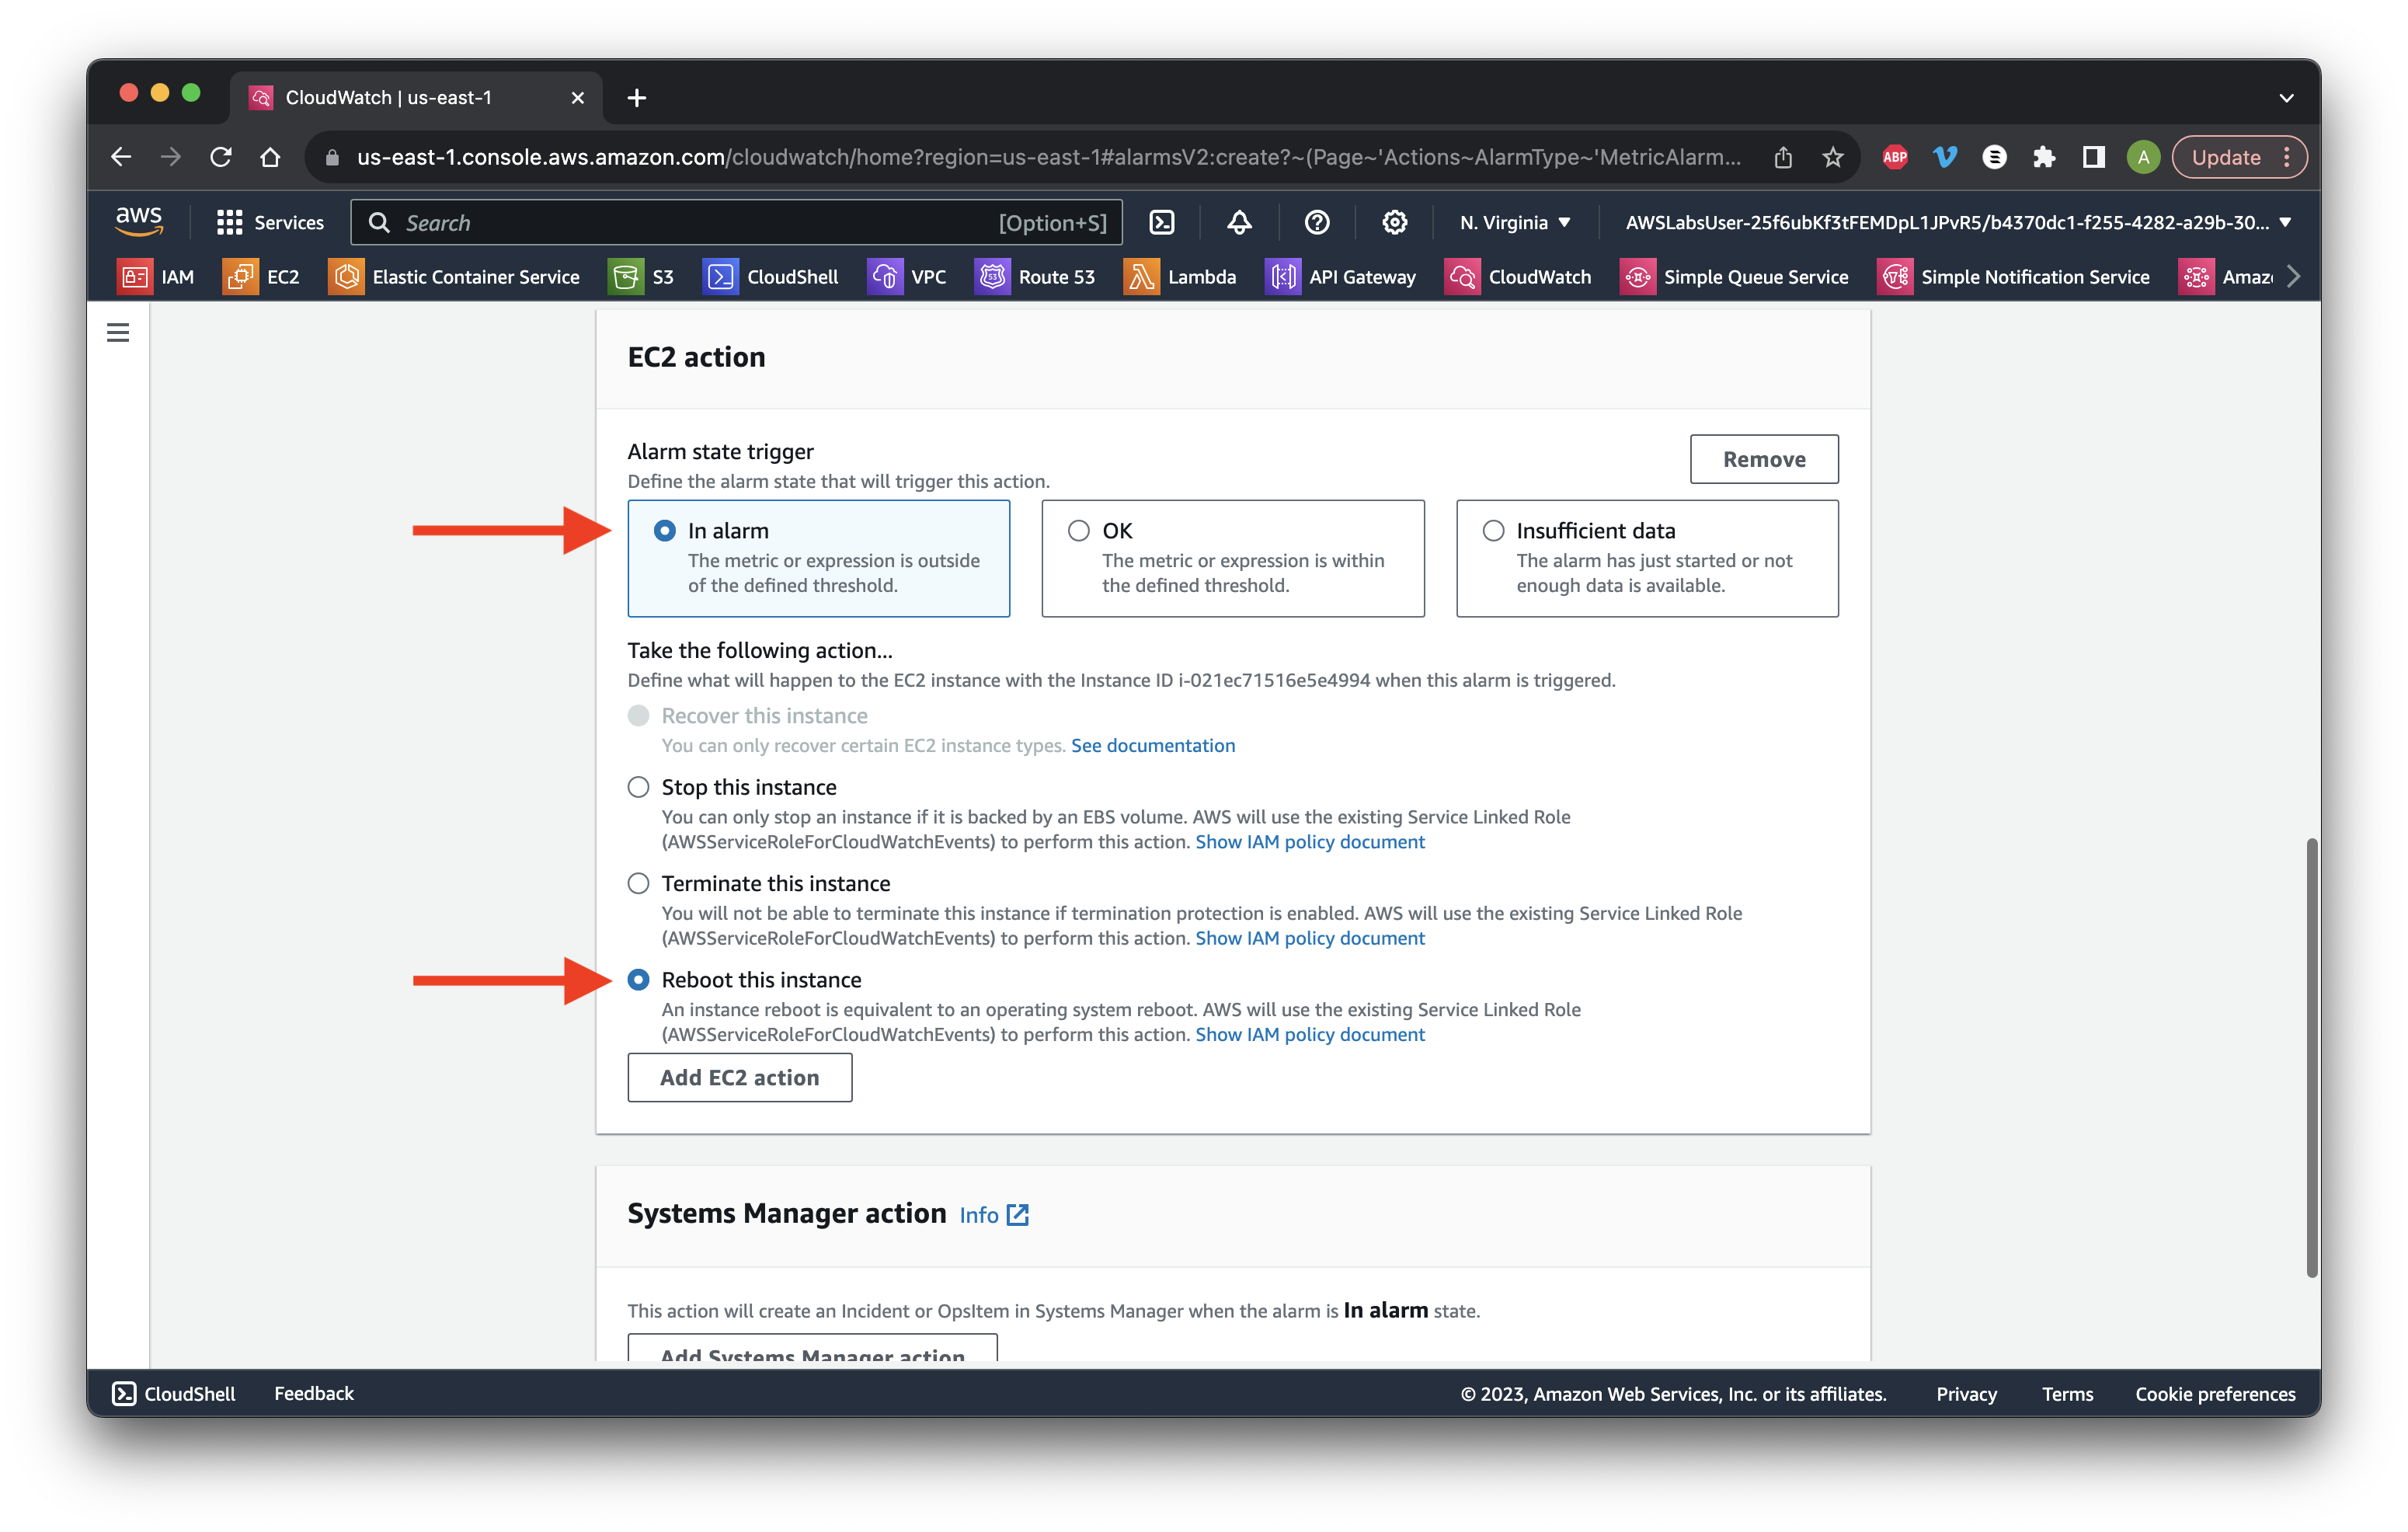The height and width of the screenshot is (1532, 2408).
Task: Open Simple Notification Service shortcut
Action: 2014,277
